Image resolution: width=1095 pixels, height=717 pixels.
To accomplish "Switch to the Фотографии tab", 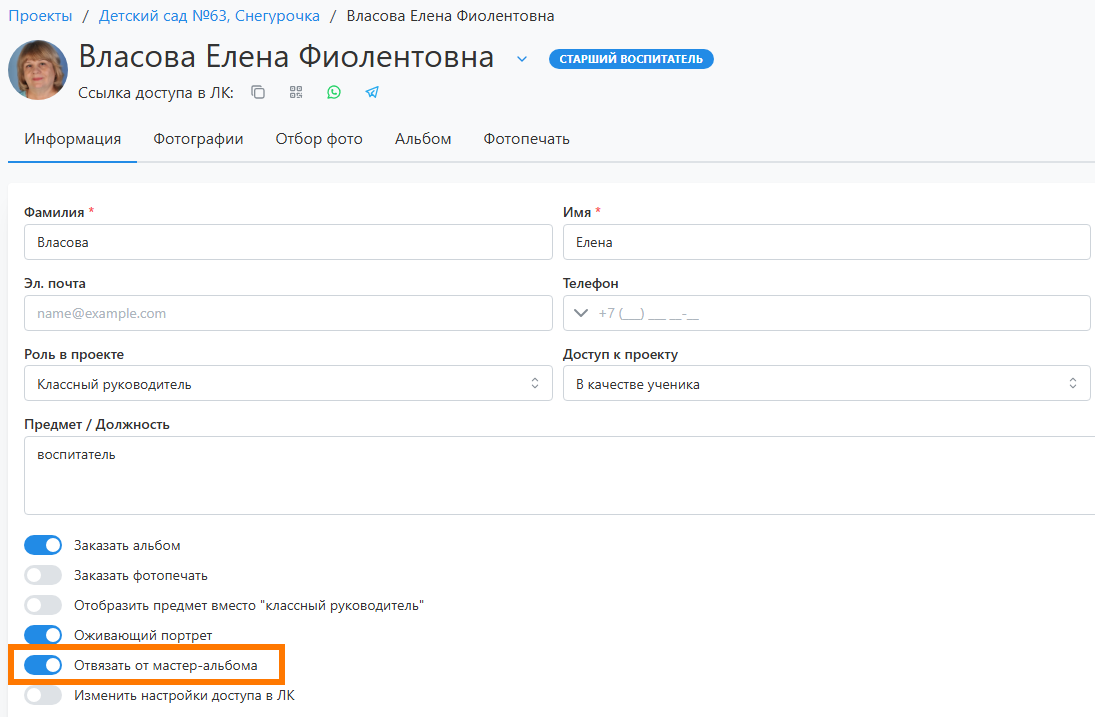I will (198, 139).
